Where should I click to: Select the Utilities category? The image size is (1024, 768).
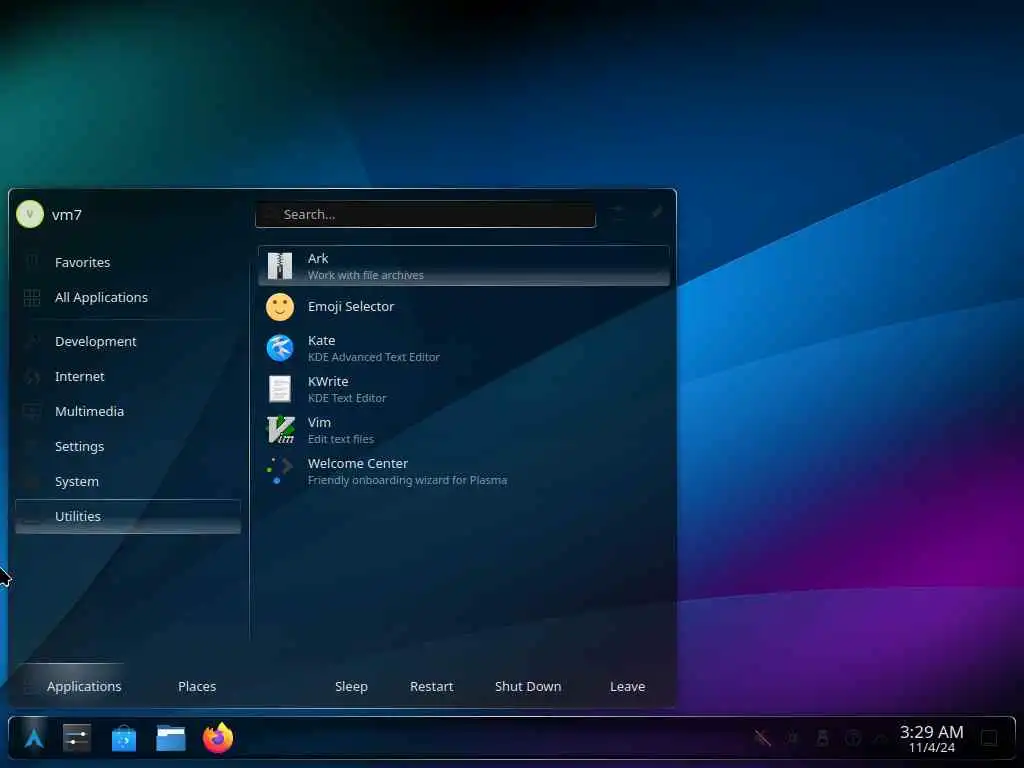(x=128, y=517)
